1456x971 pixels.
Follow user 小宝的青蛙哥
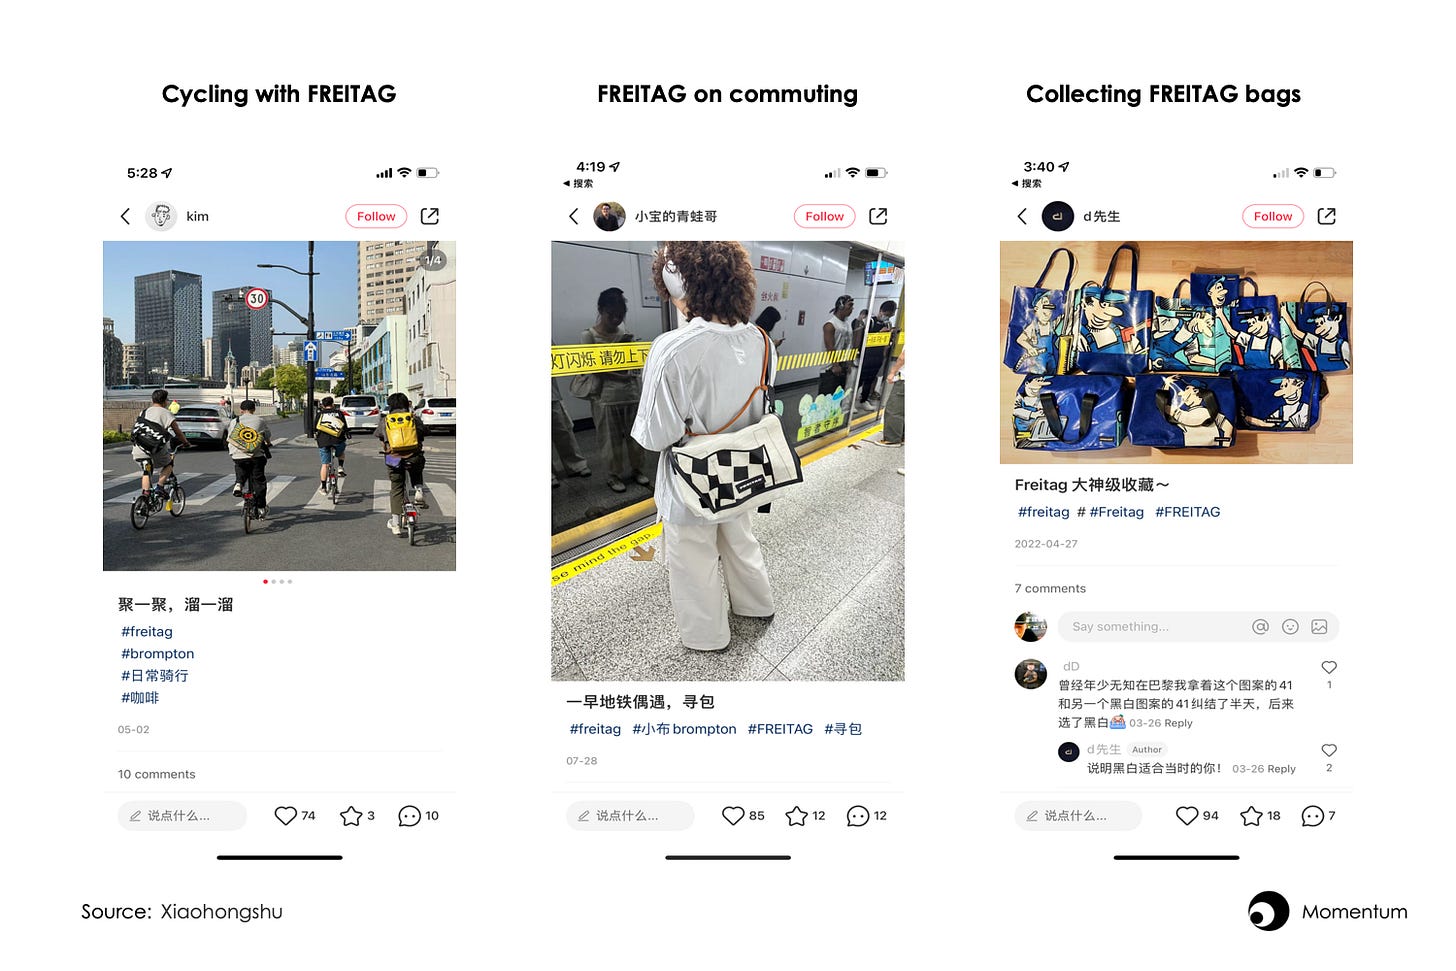[824, 216]
